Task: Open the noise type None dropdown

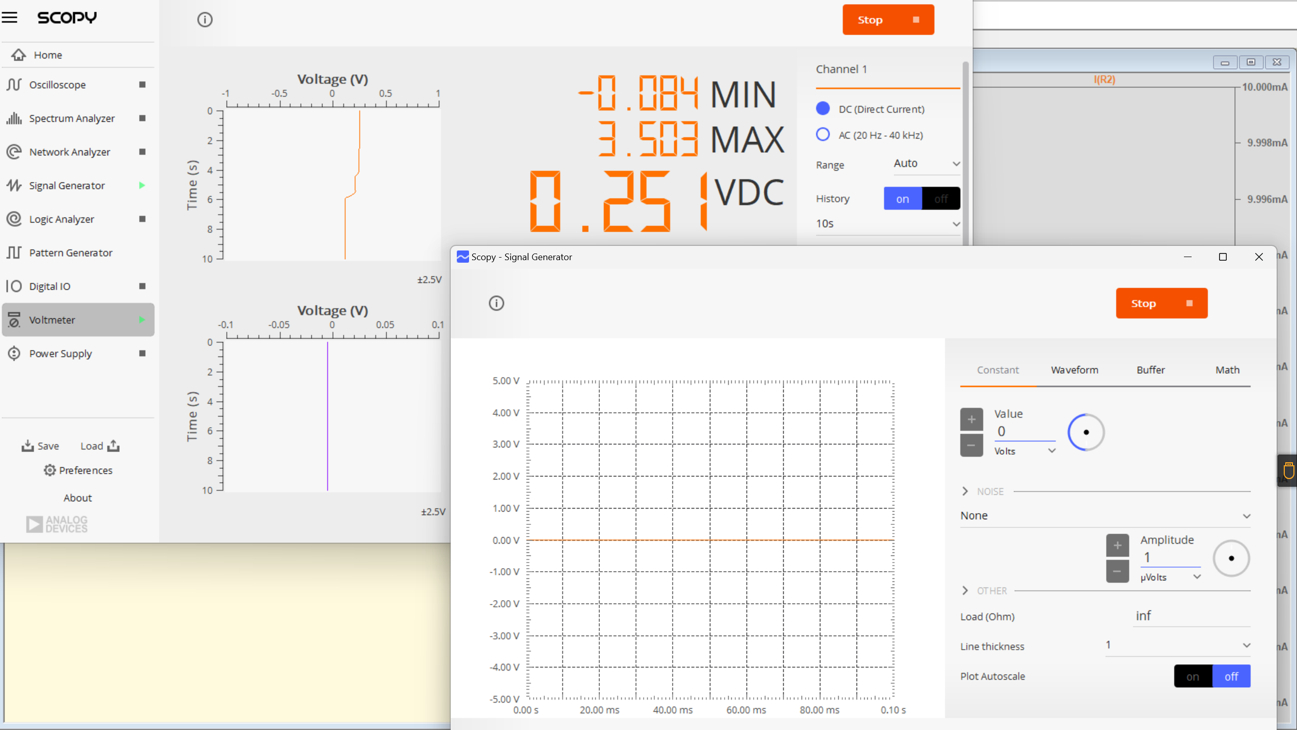Action: point(1105,516)
